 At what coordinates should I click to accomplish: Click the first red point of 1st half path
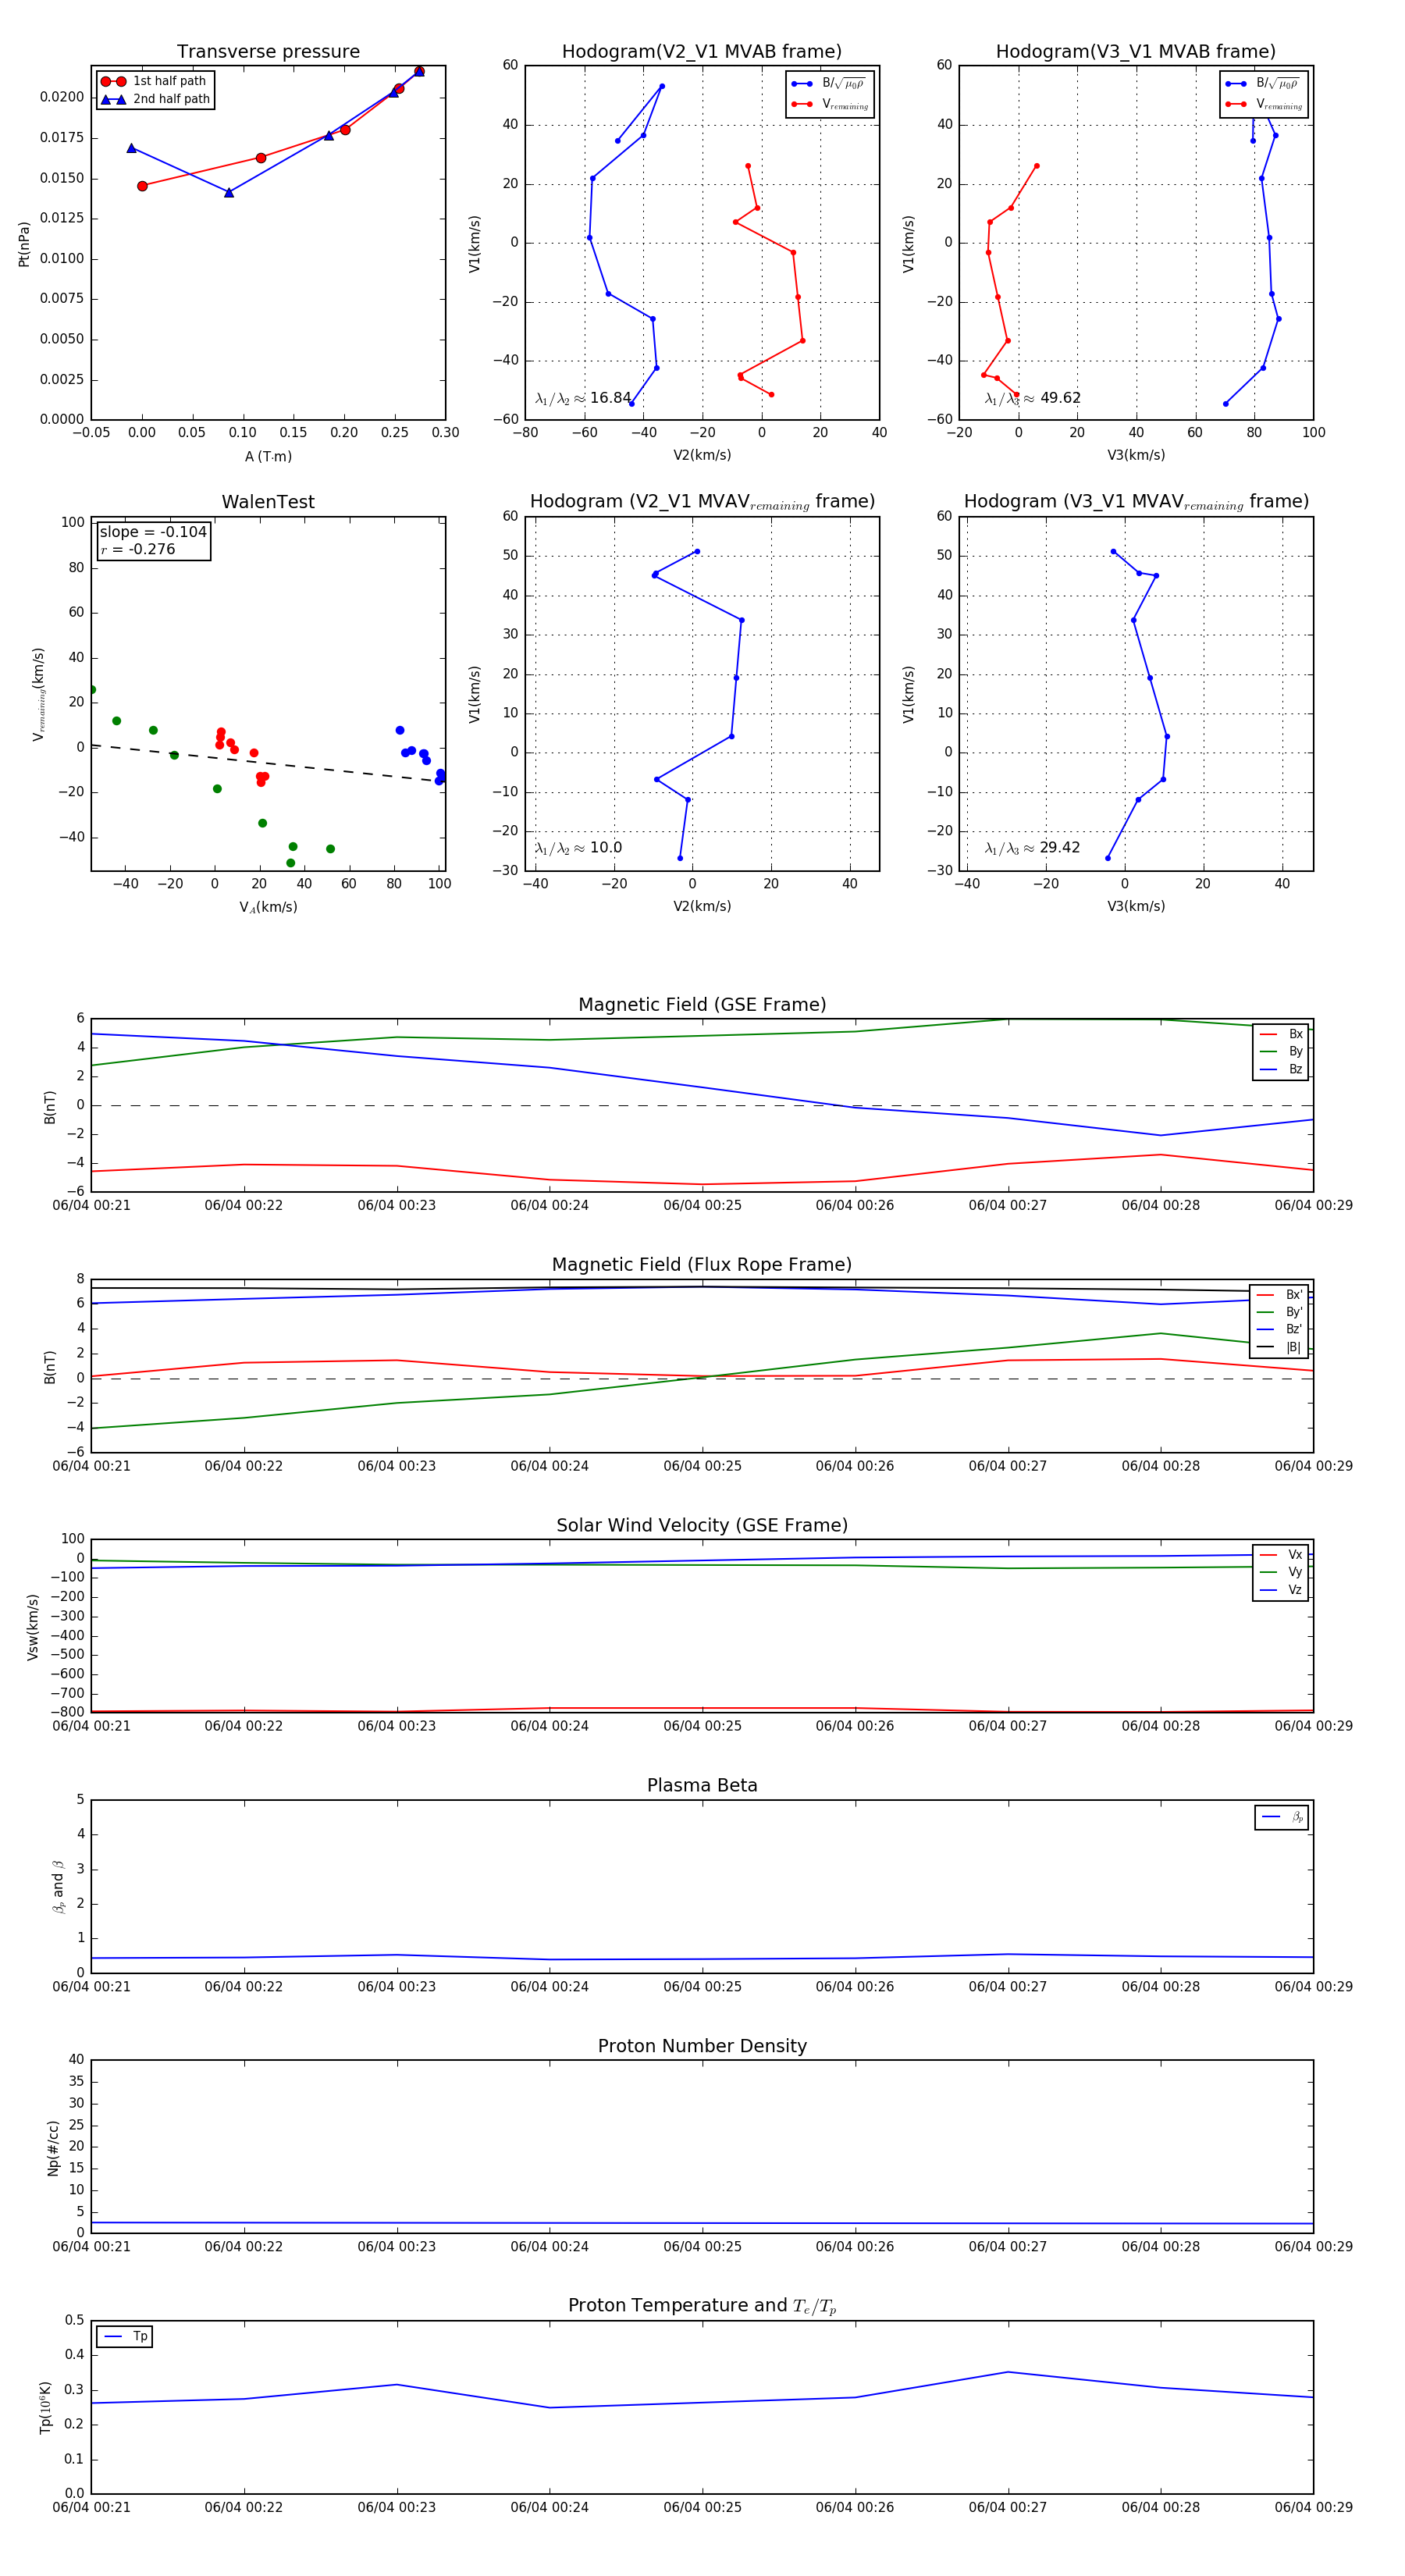[x=142, y=186]
